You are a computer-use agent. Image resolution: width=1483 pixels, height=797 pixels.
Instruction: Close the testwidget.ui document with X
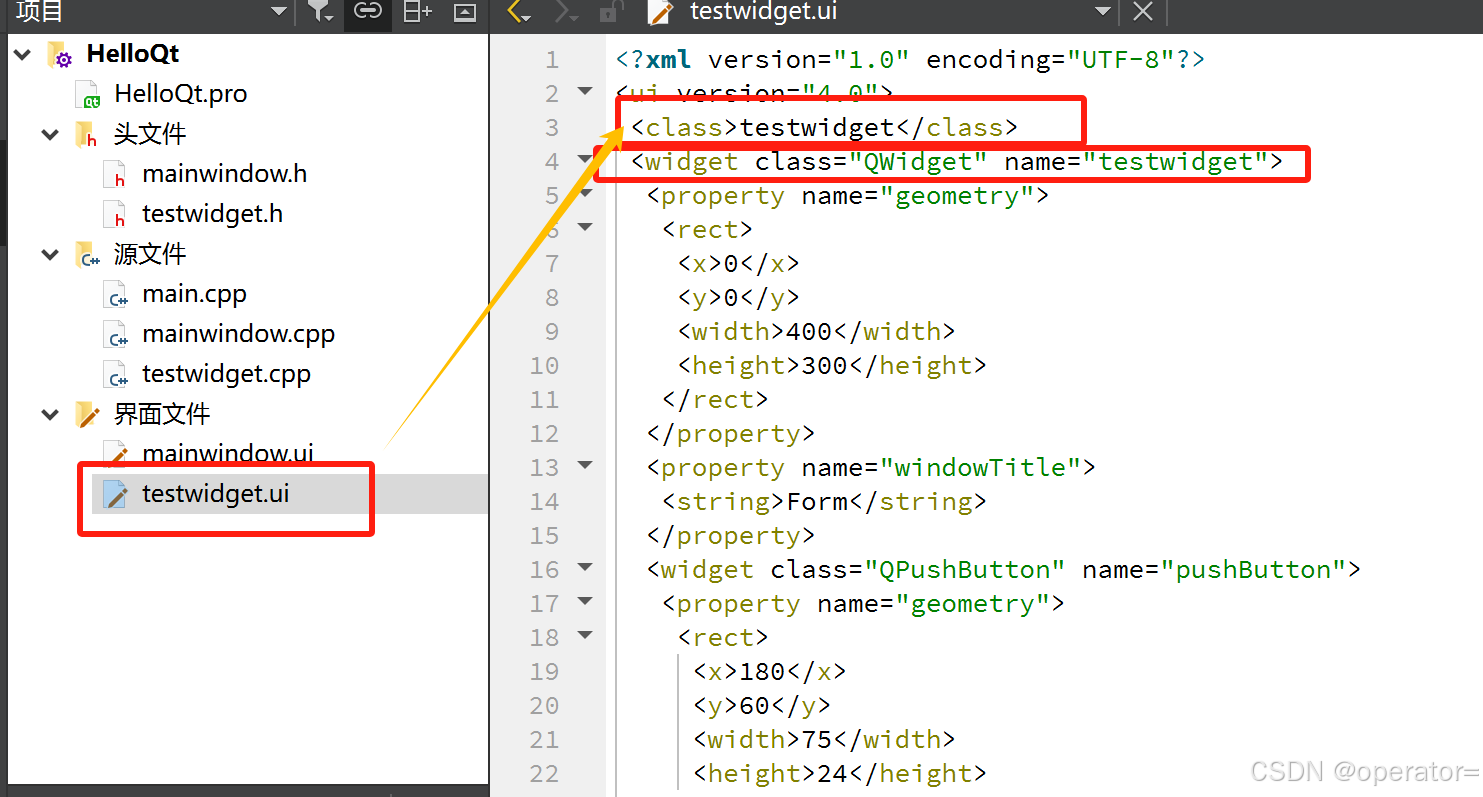[1143, 12]
